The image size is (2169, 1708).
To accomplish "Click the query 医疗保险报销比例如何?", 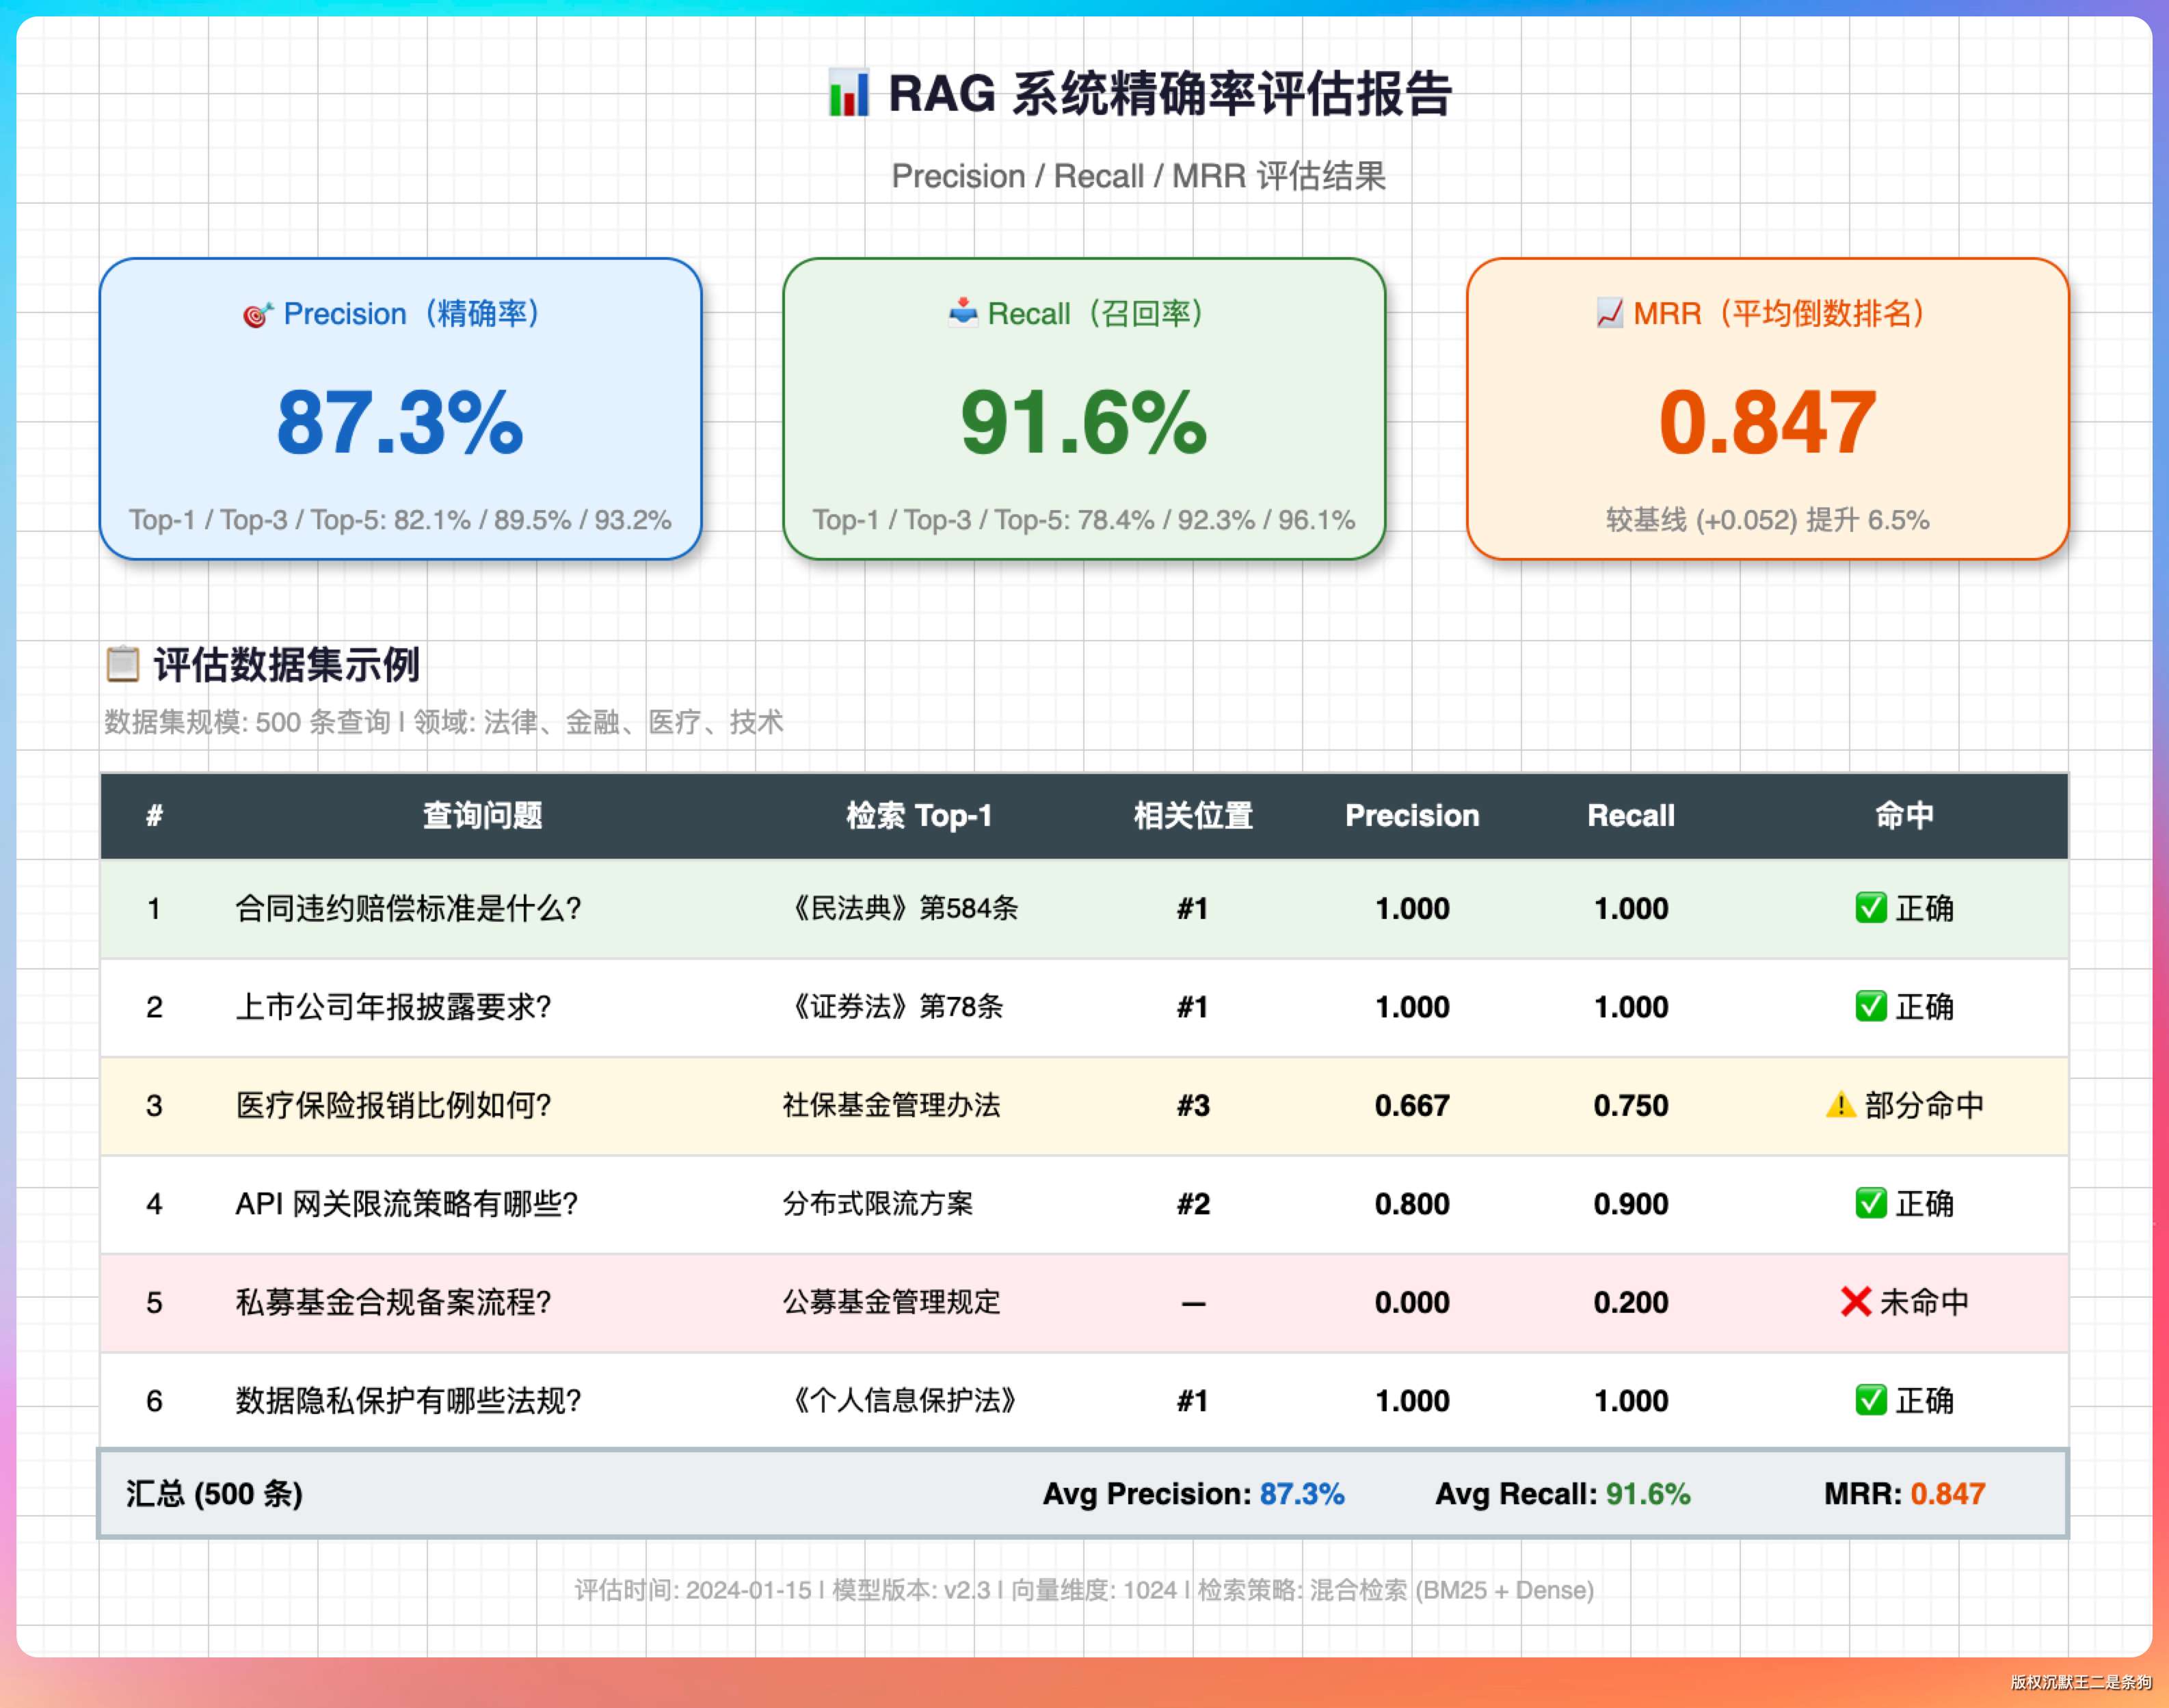I will (393, 1105).
